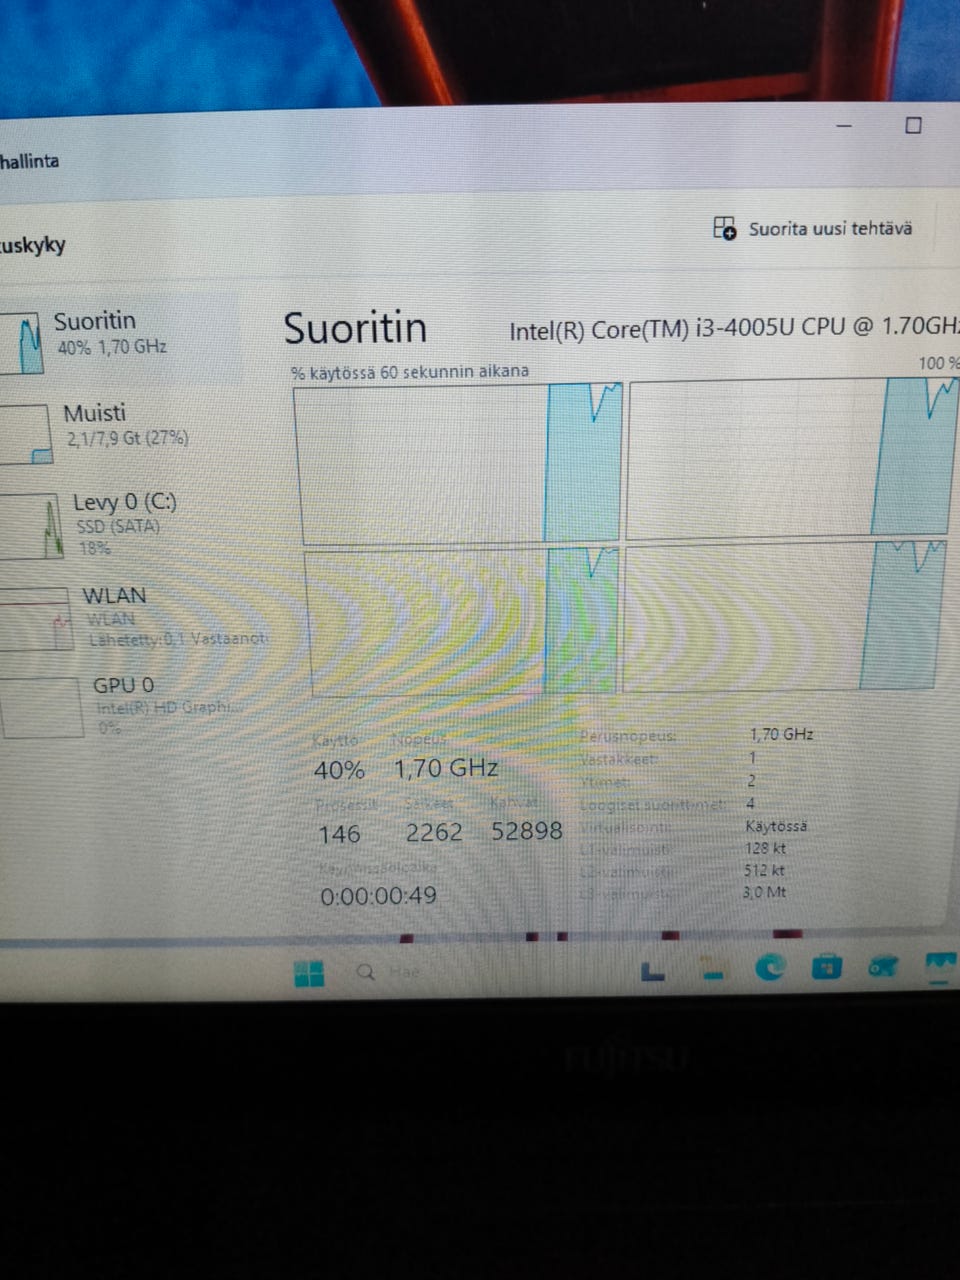Click the Perusnopeus 1,70 GHz base speed value
The height and width of the screenshot is (1280, 960).
tap(782, 734)
